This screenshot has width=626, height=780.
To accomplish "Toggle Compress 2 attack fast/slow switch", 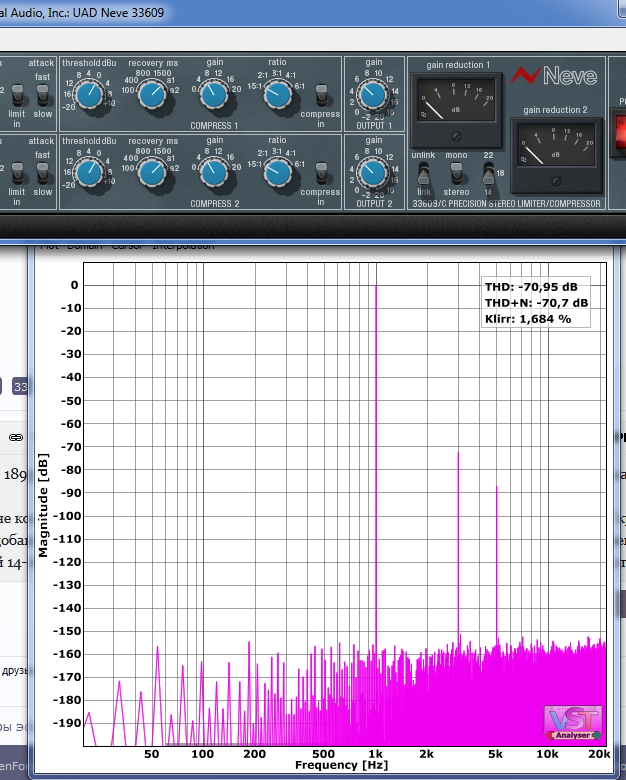I will point(43,173).
